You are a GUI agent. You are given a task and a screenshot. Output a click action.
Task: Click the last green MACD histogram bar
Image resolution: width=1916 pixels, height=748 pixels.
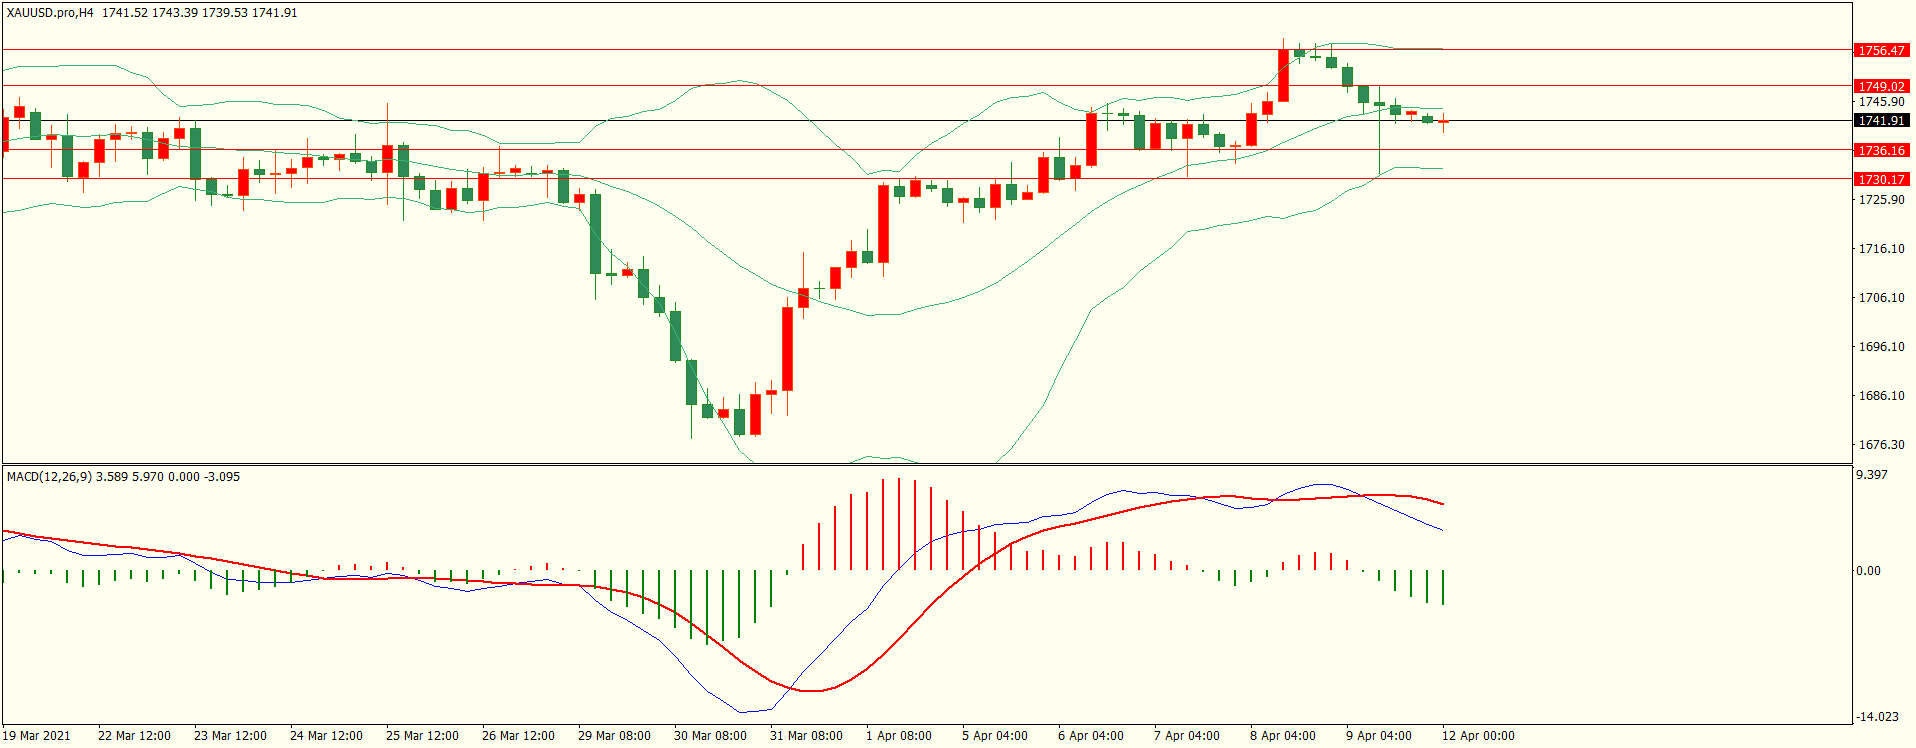pos(1443,587)
